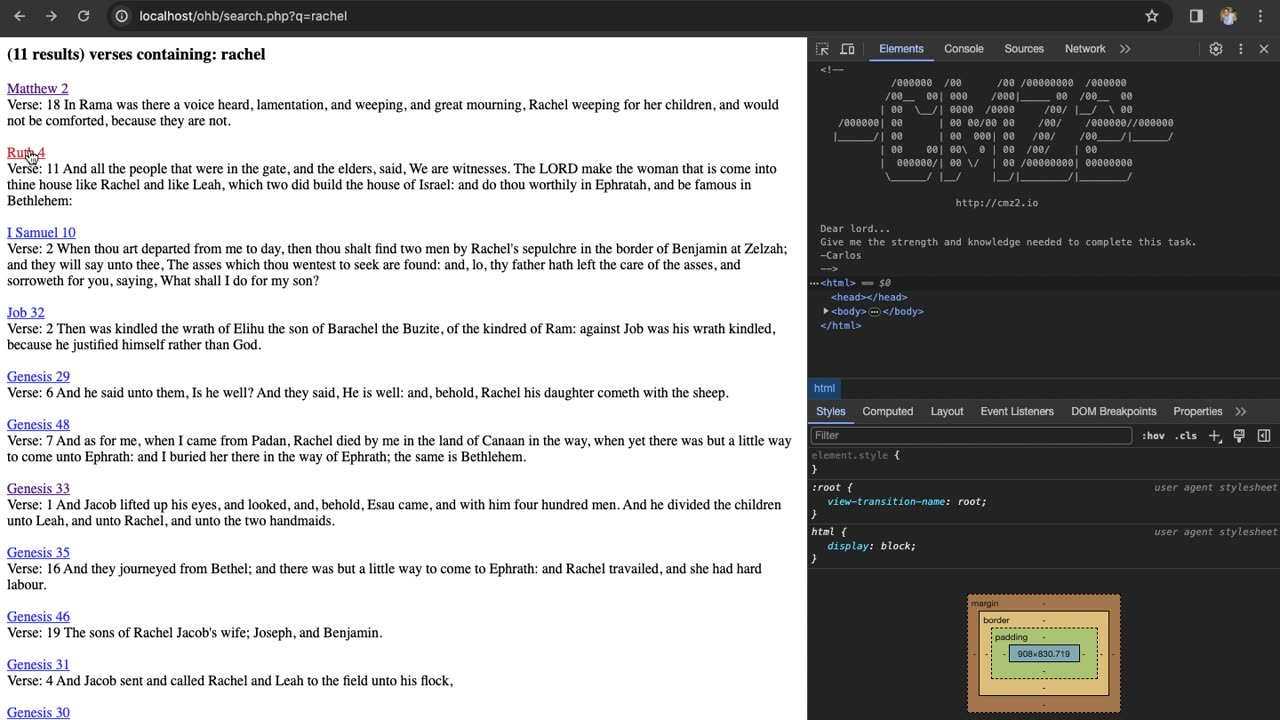This screenshot has width=1280, height=720.
Task: Go forward in browser history
Action: 51,16
